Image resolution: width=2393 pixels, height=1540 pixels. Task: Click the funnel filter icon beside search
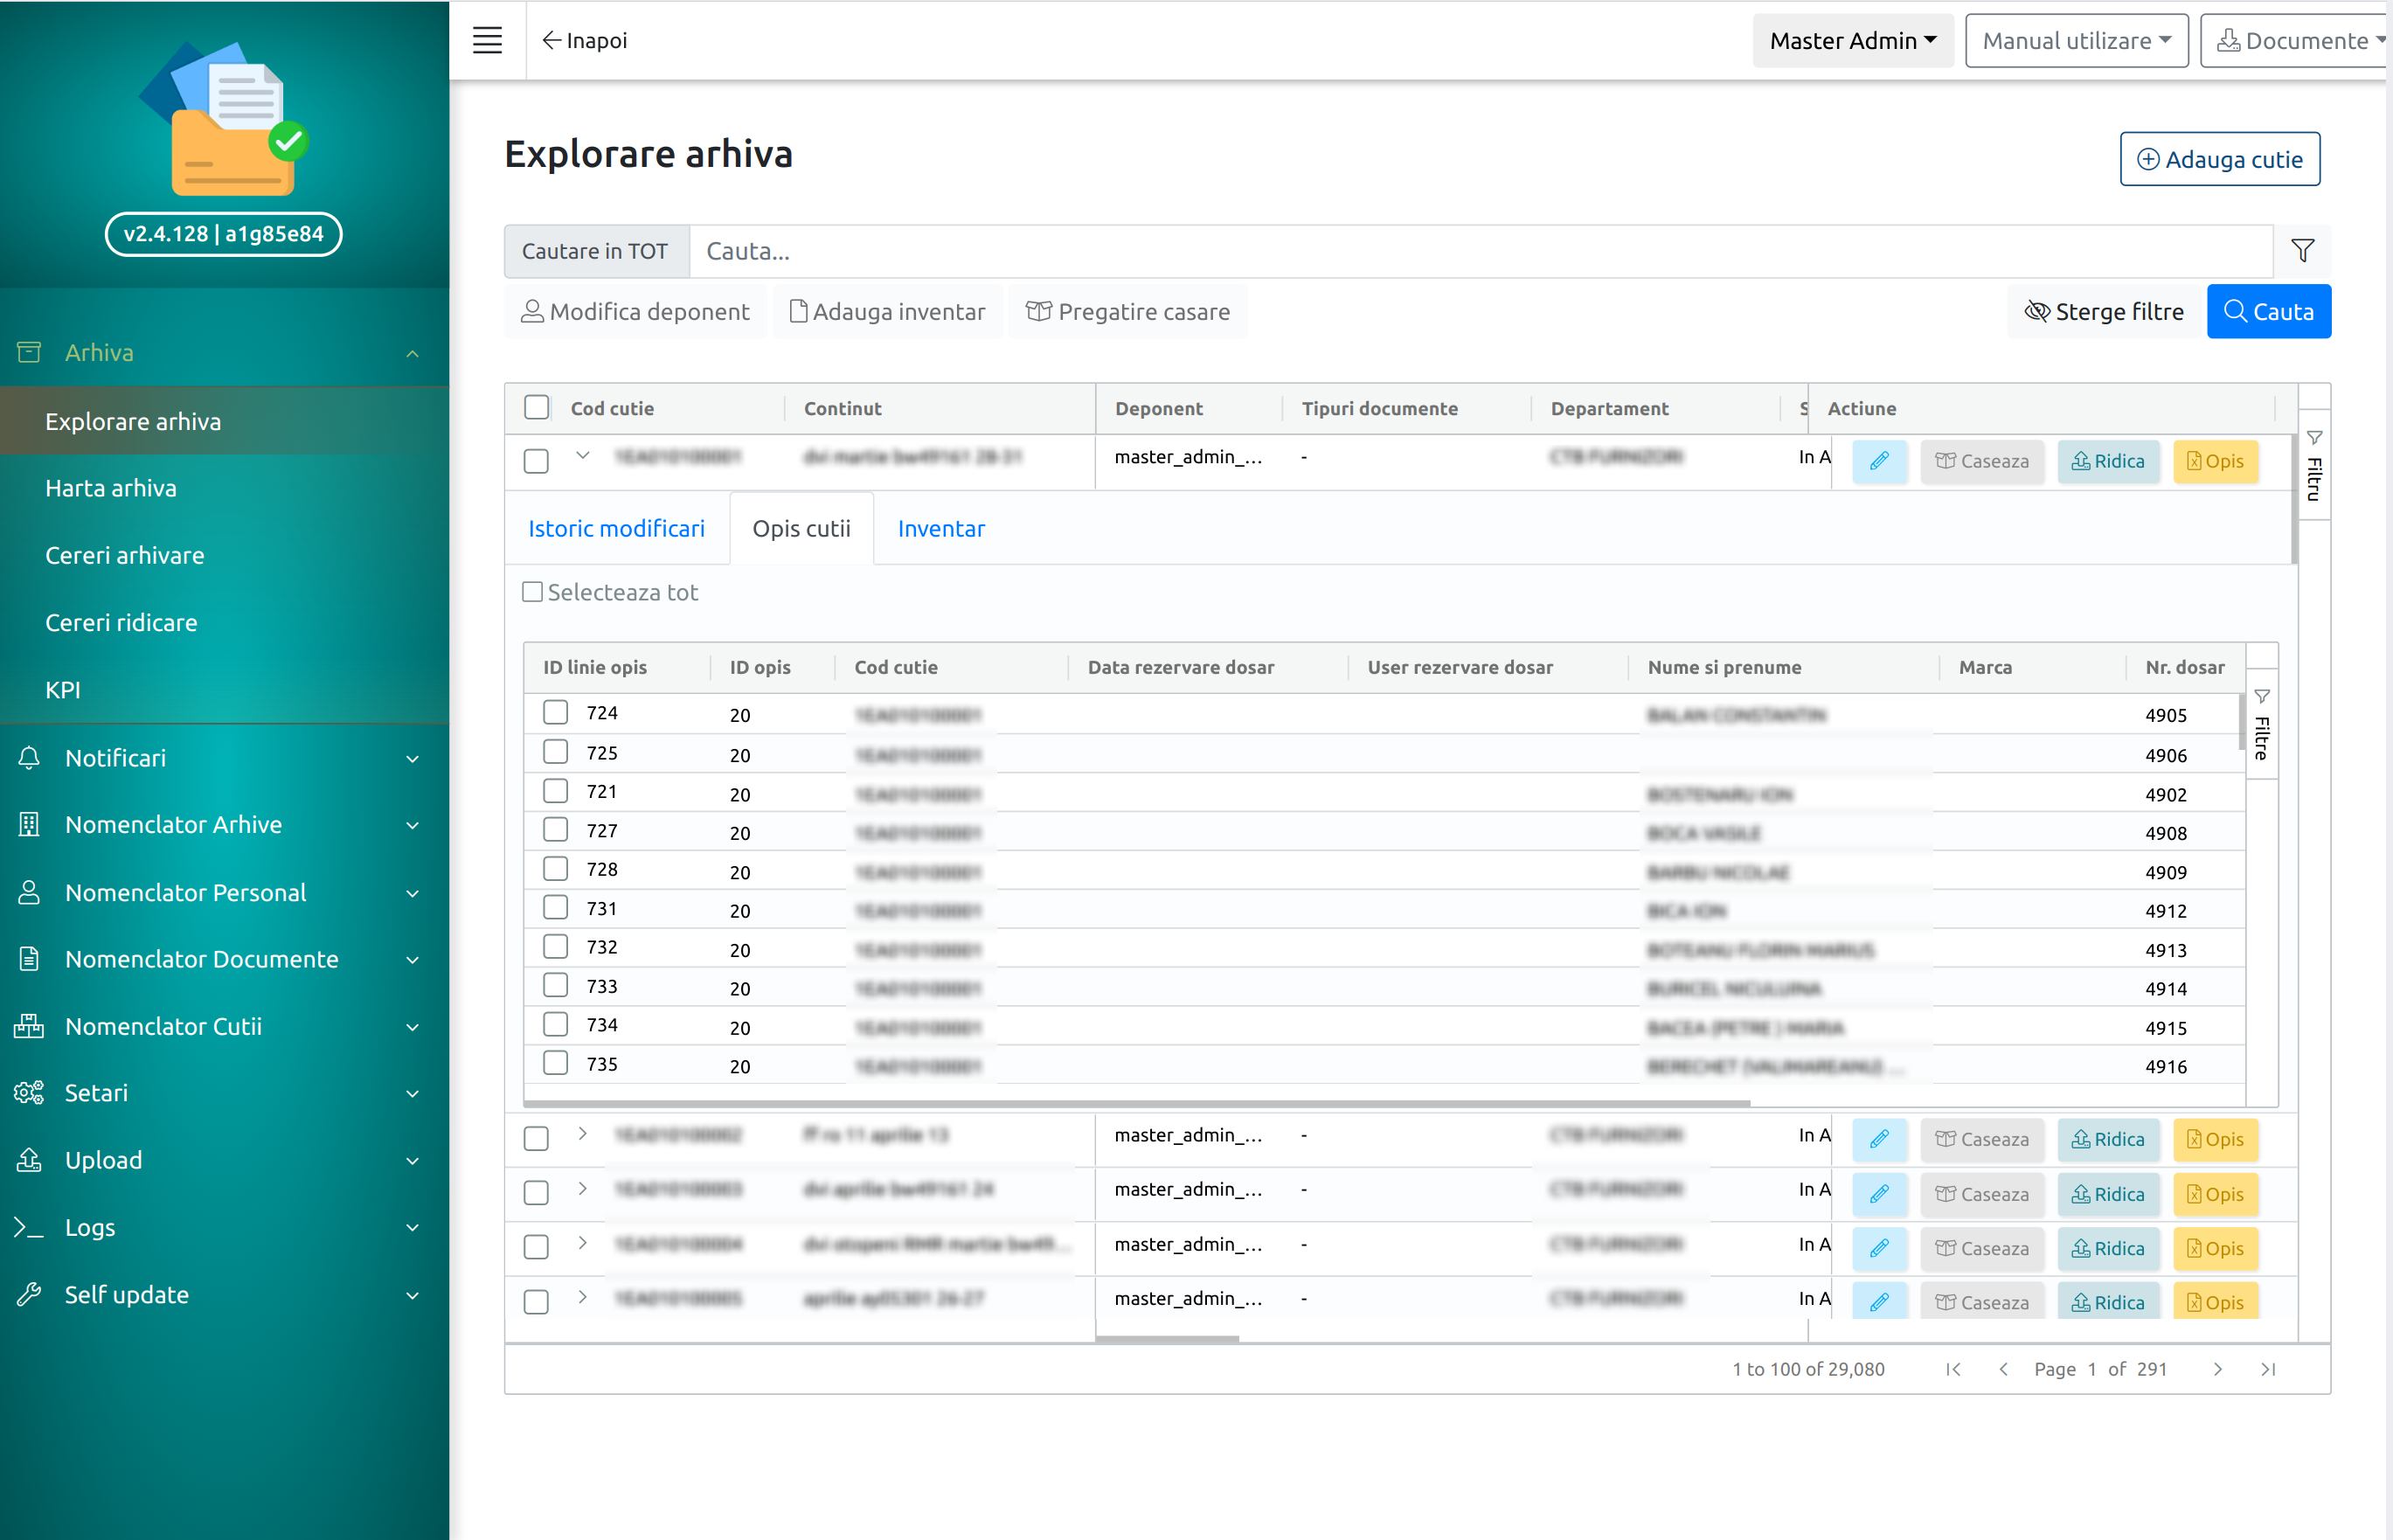click(2302, 251)
